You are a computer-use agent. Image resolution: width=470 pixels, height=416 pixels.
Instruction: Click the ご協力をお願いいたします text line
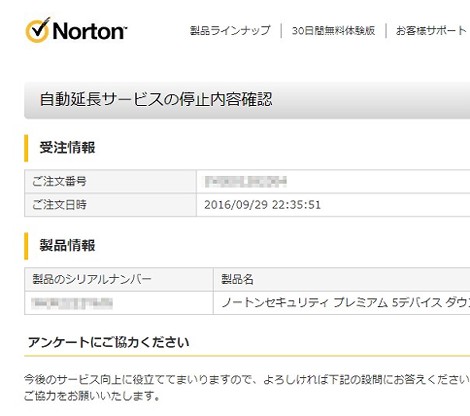tap(92, 396)
